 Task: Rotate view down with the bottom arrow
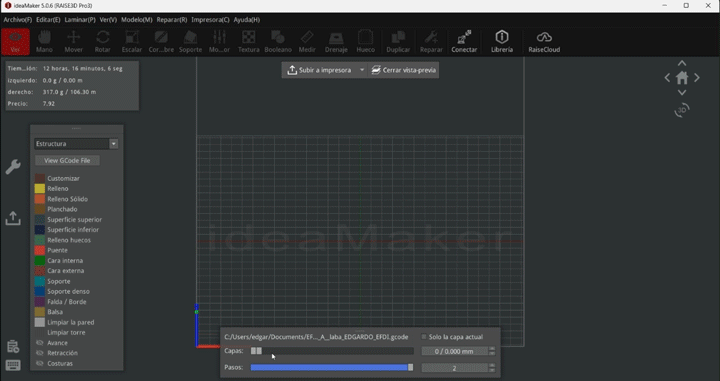tap(682, 92)
